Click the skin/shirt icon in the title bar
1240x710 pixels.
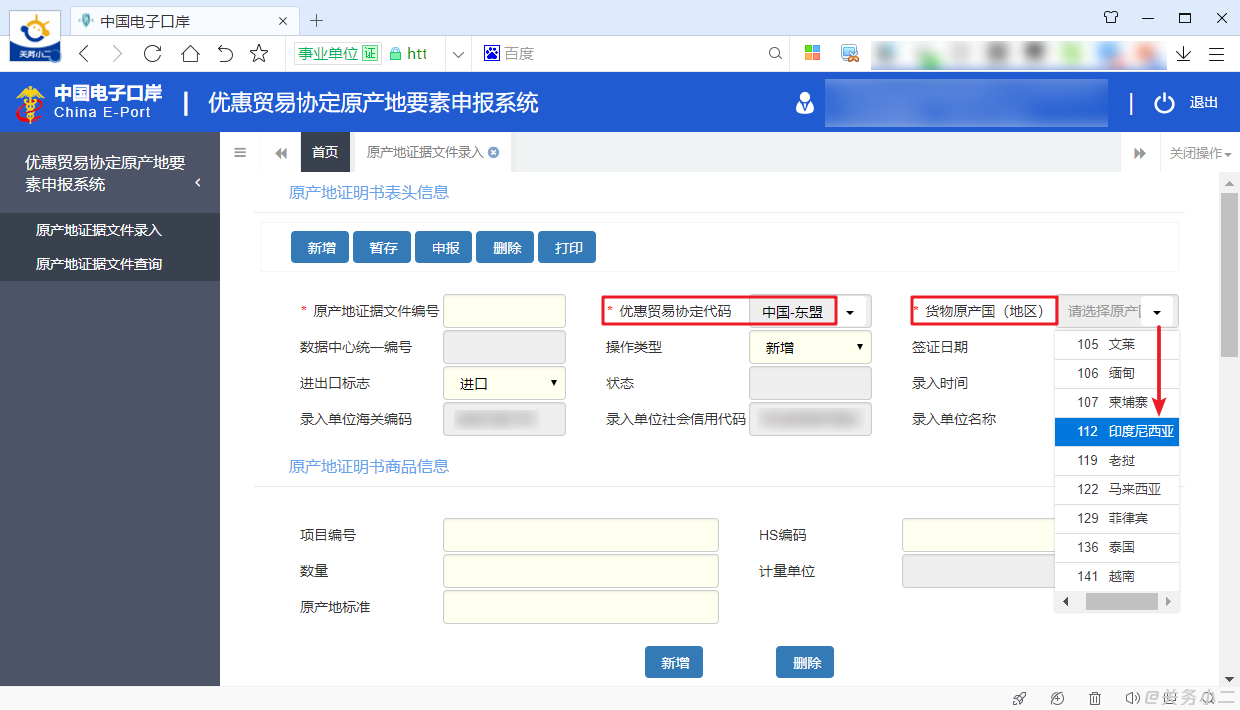coord(1111,17)
